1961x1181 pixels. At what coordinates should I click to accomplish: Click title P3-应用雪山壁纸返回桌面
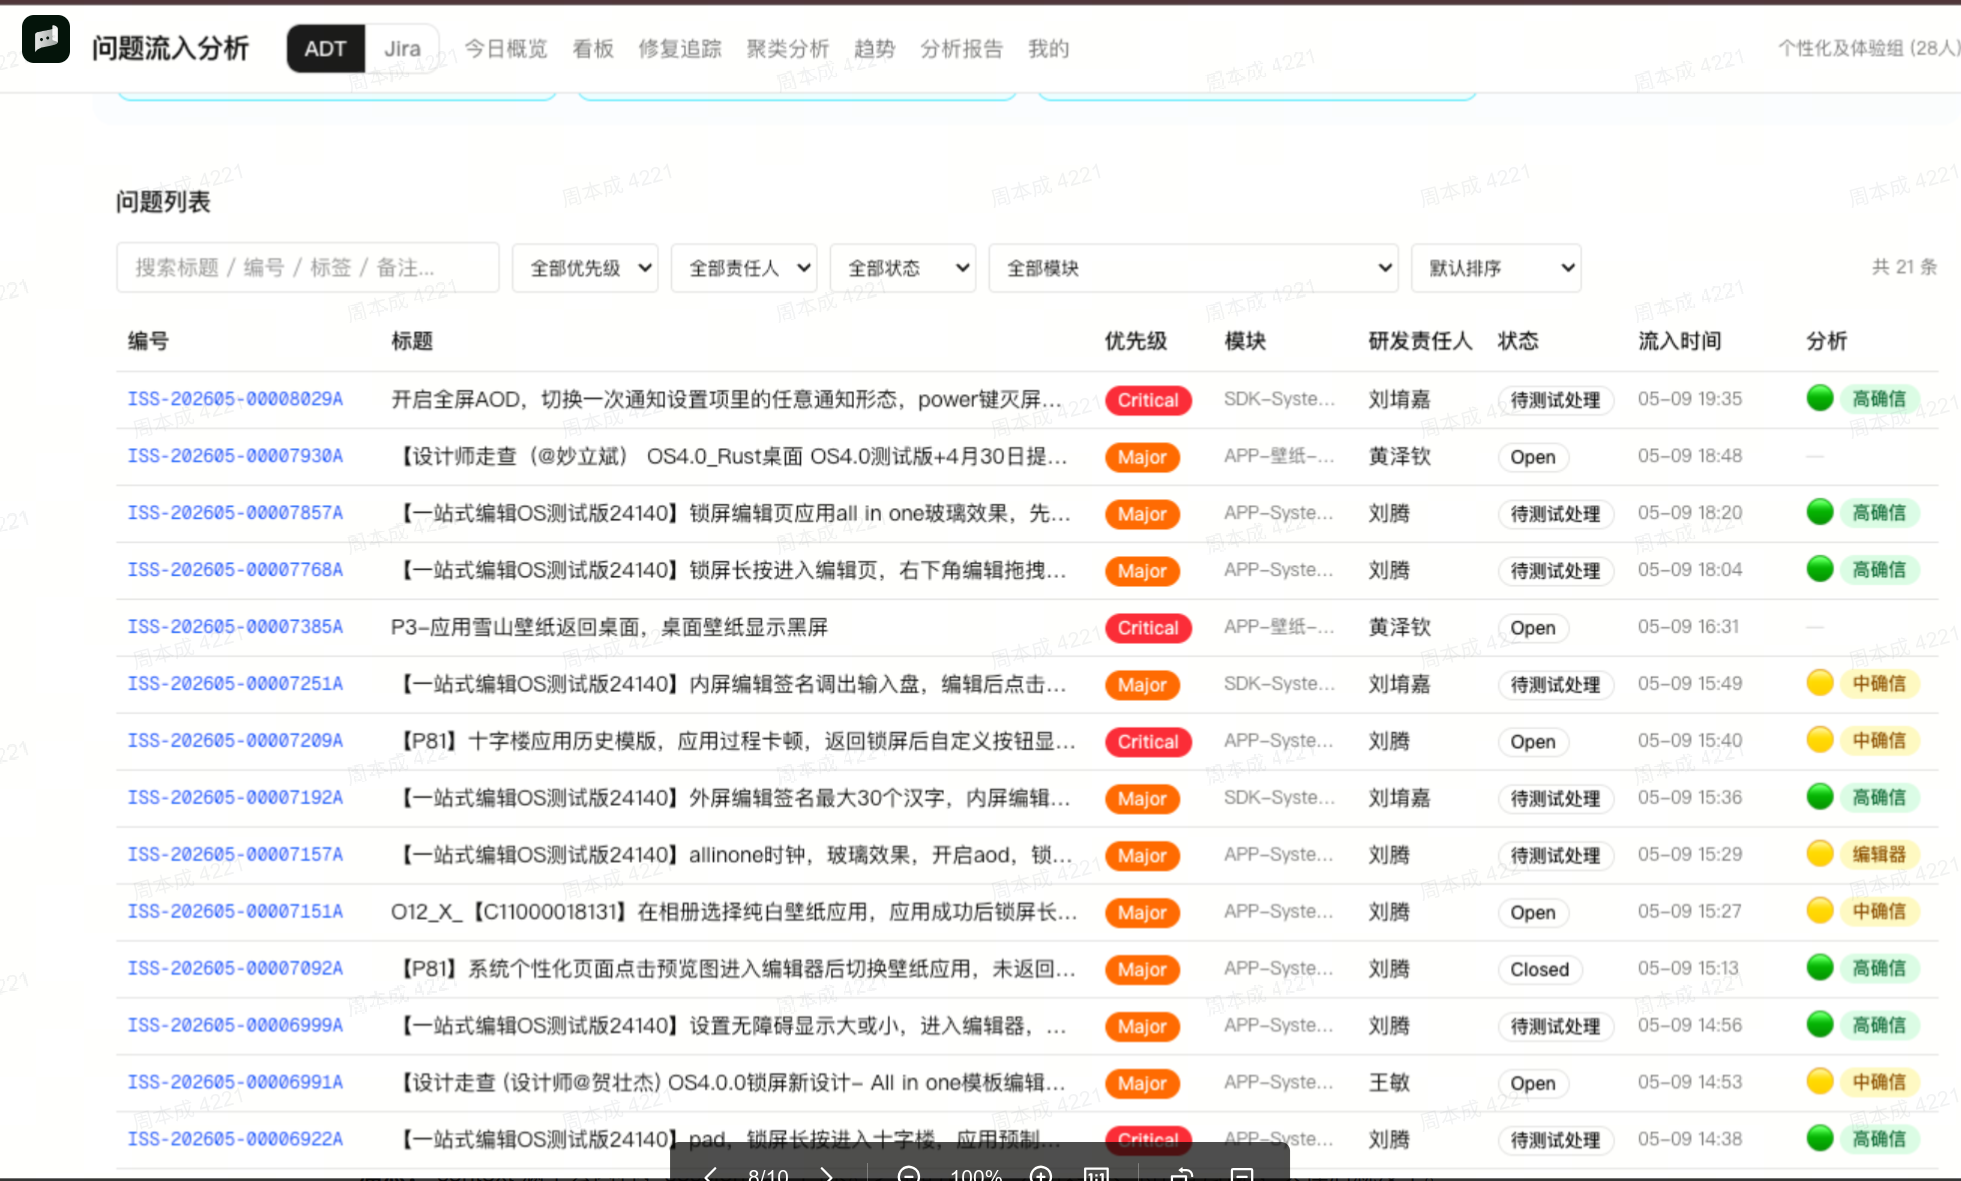click(x=609, y=627)
